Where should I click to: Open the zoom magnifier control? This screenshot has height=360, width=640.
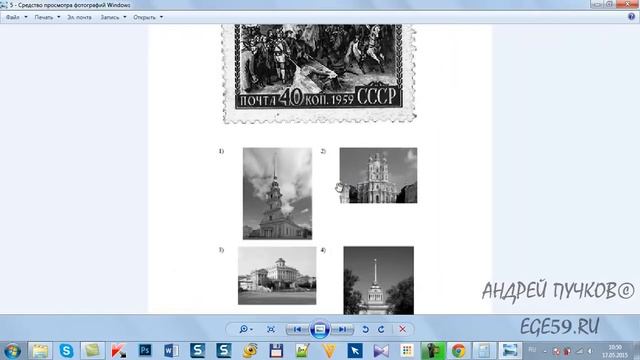(244, 329)
